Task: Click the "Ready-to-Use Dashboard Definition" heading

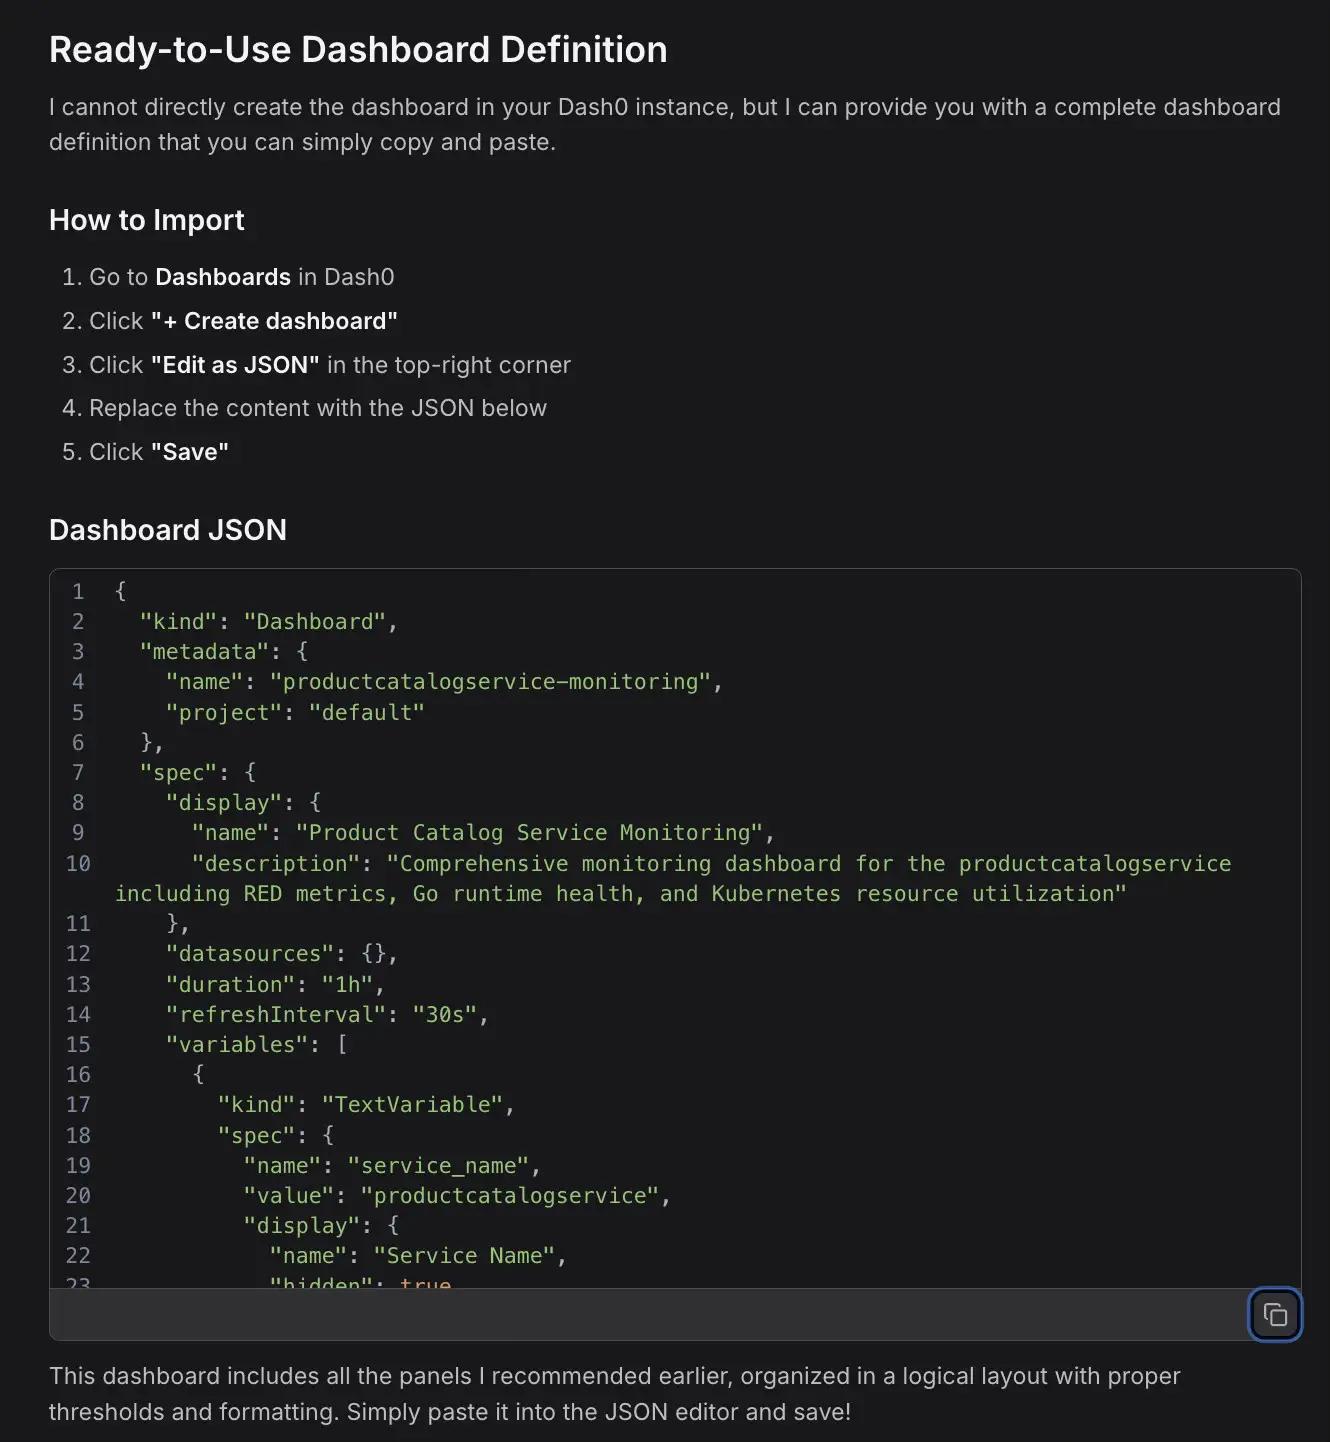Action: pyautogui.click(x=358, y=50)
